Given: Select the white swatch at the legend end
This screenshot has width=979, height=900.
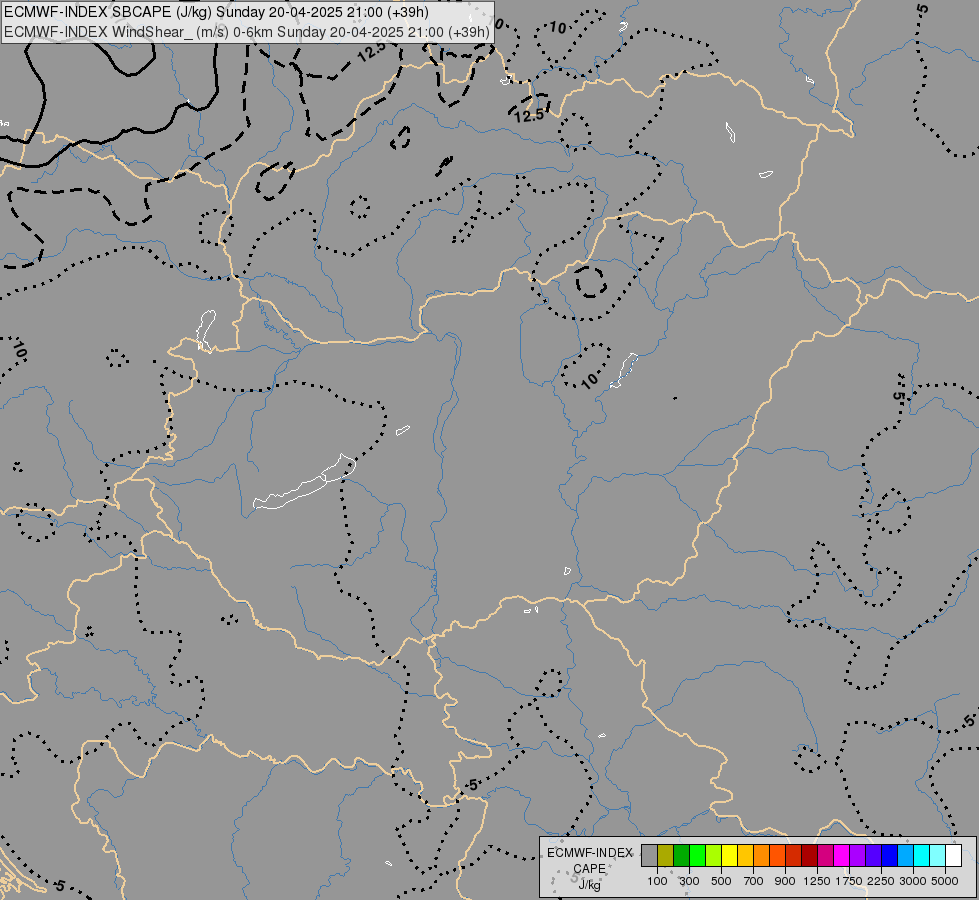Looking at the screenshot, I should pos(953,855).
